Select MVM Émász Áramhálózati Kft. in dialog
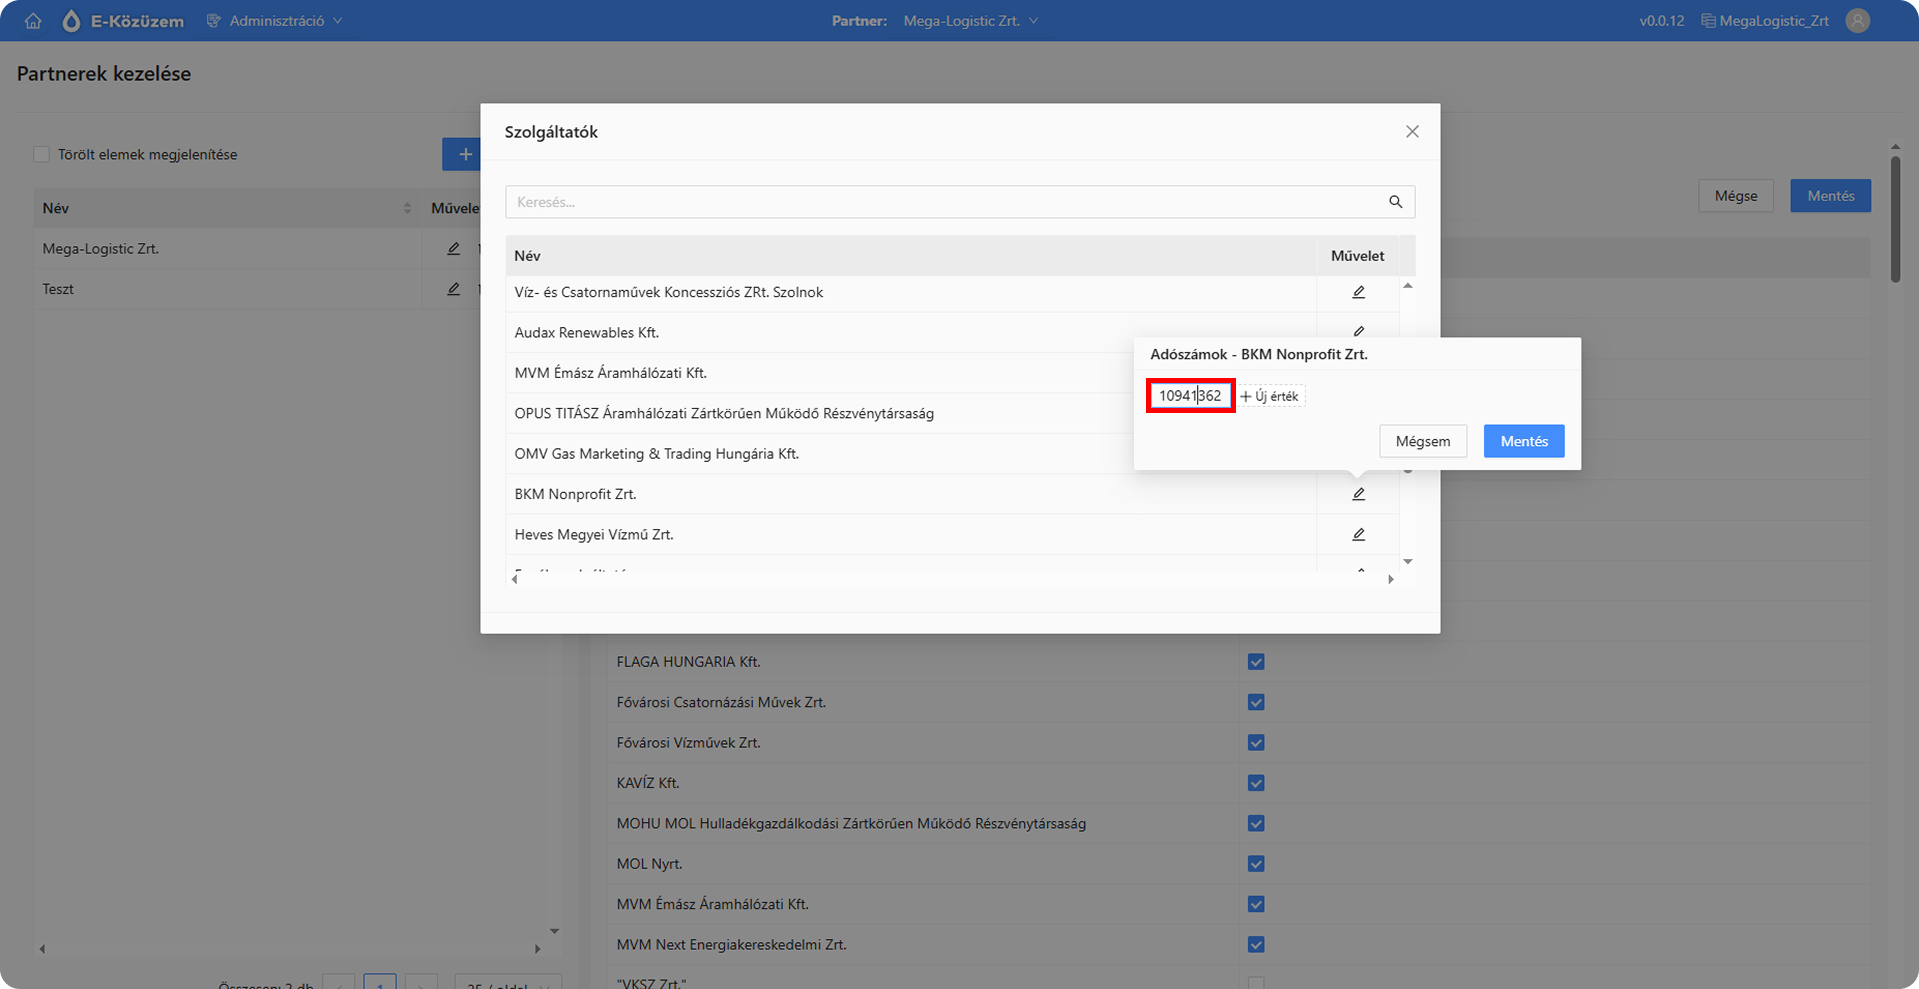 tap(610, 373)
